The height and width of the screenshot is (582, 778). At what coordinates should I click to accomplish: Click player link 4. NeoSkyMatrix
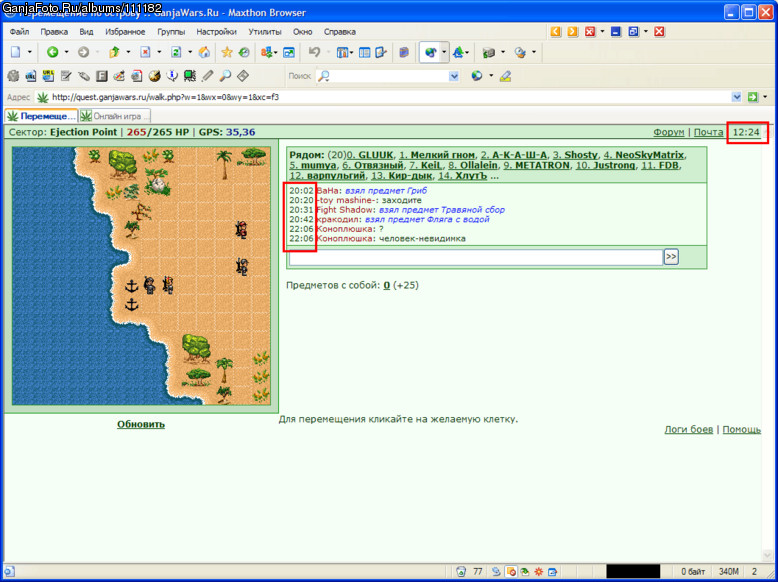coord(644,155)
